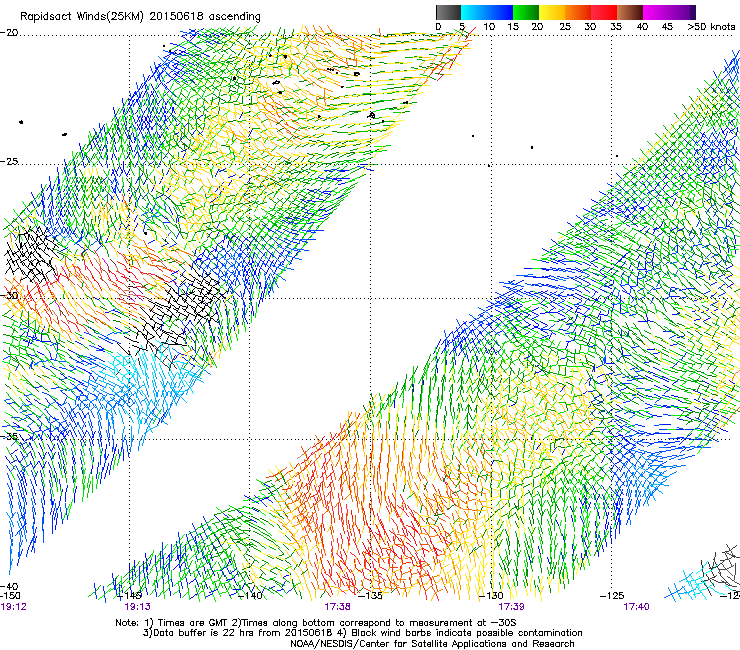Click the '0' legend scale label

(x=438, y=27)
